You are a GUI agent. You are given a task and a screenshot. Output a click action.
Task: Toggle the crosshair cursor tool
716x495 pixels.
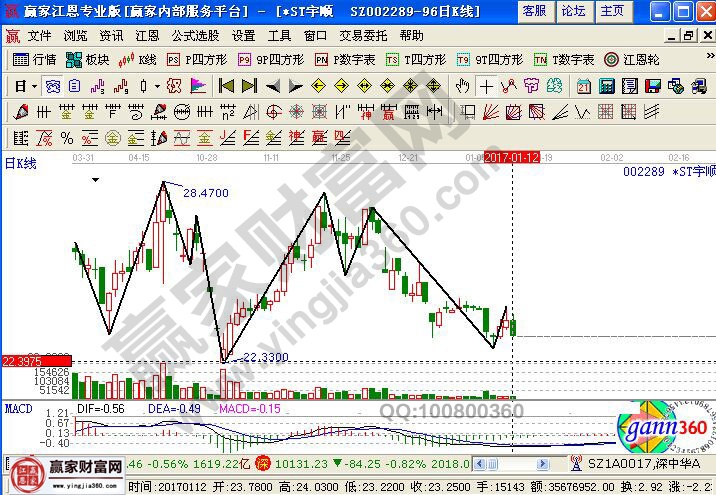487,86
